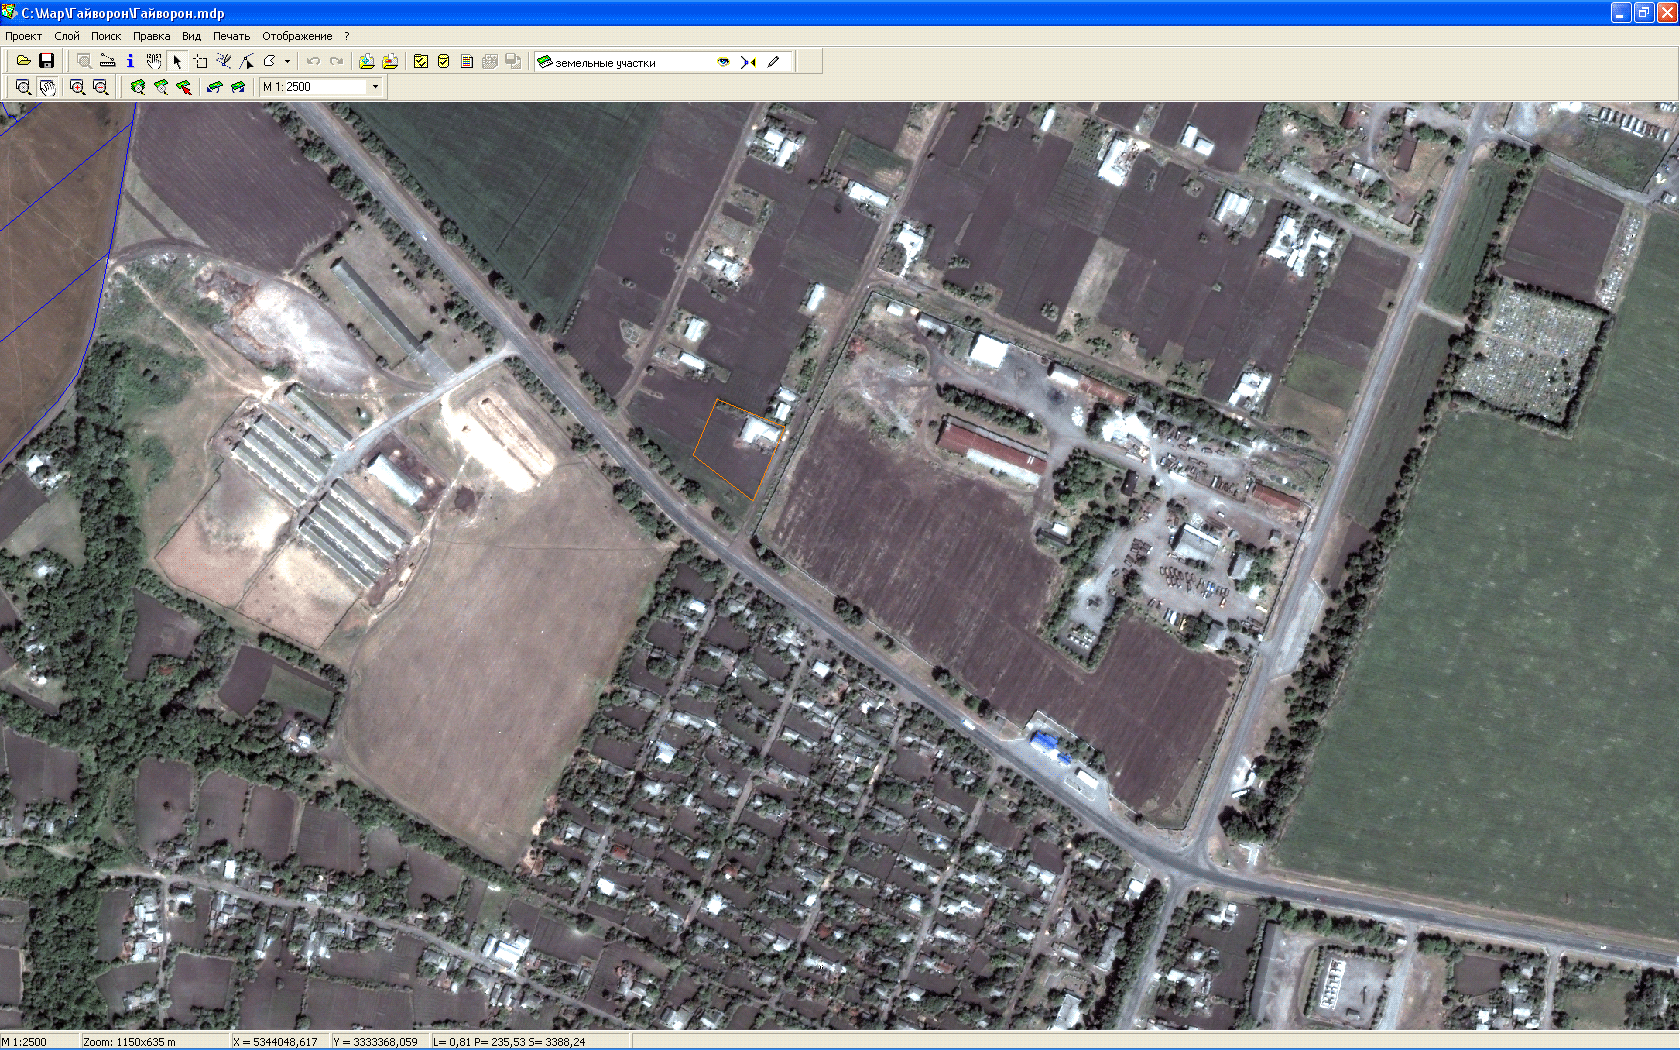Toggle visibility eye of земельные участки layer
The height and width of the screenshot is (1050, 1680).
pyautogui.click(x=723, y=62)
